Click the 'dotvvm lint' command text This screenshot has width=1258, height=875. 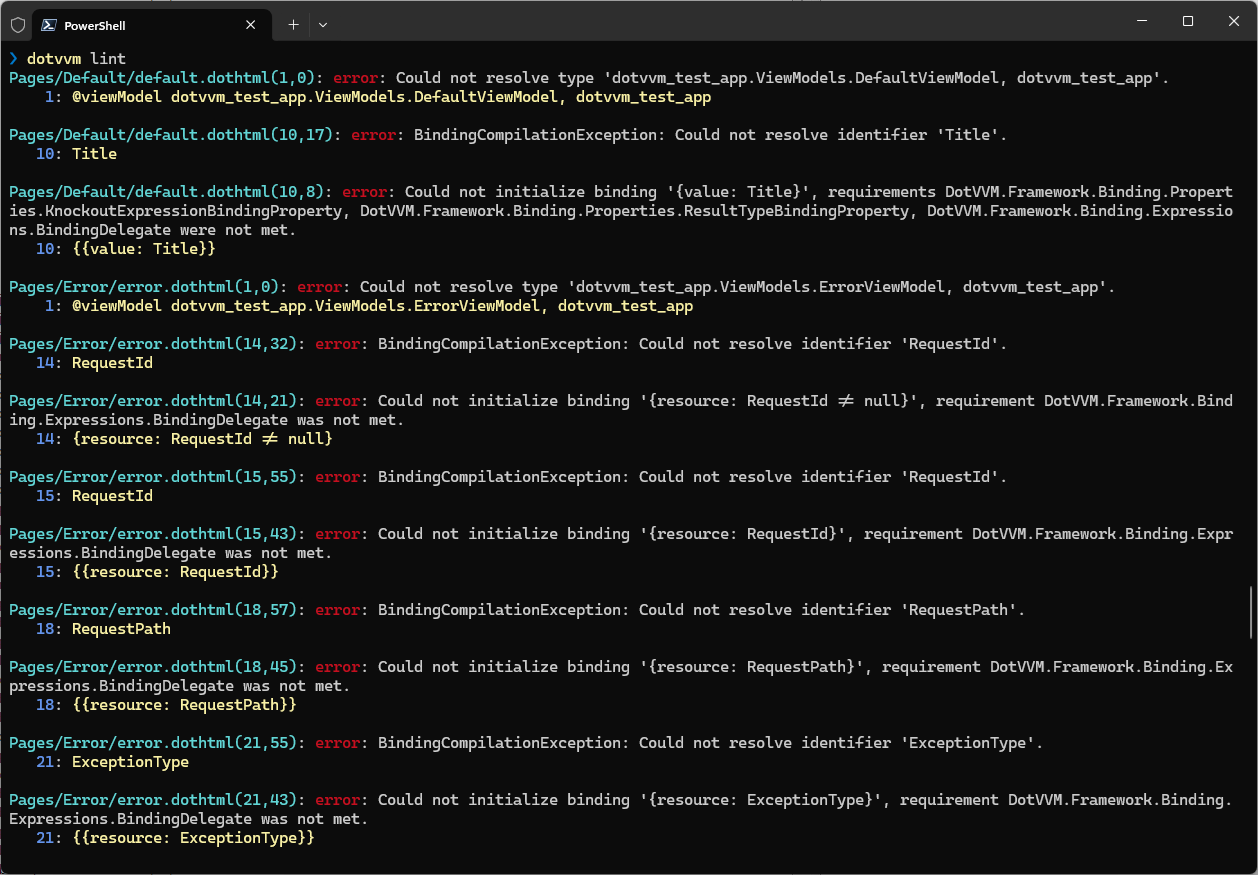point(76,58)
